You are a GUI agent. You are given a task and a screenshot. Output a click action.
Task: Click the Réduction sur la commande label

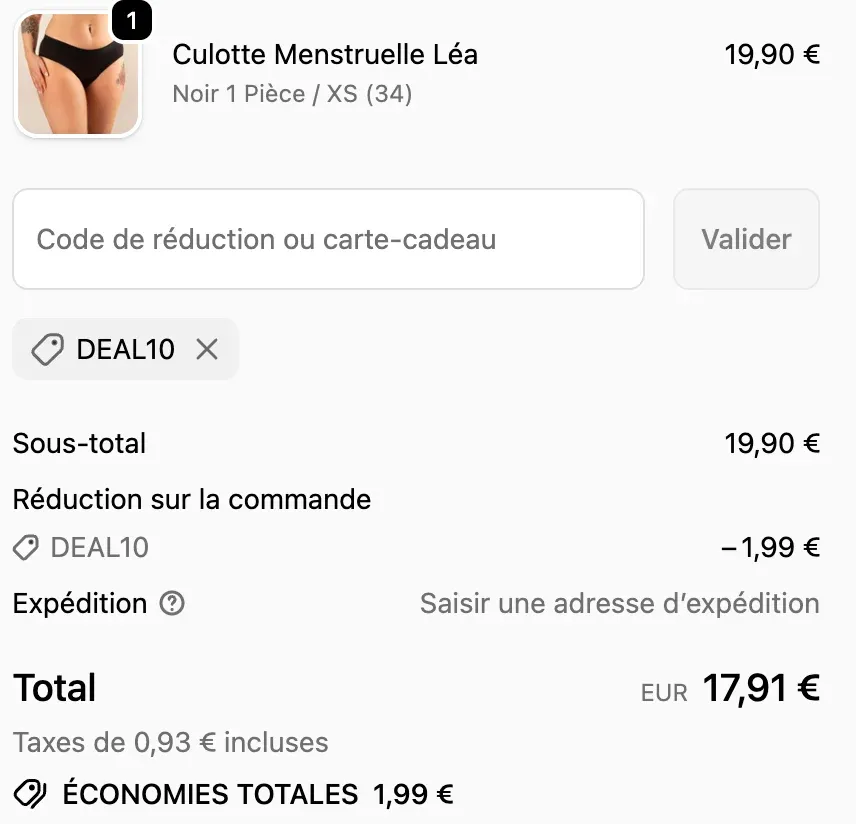(x=191, y=499)
